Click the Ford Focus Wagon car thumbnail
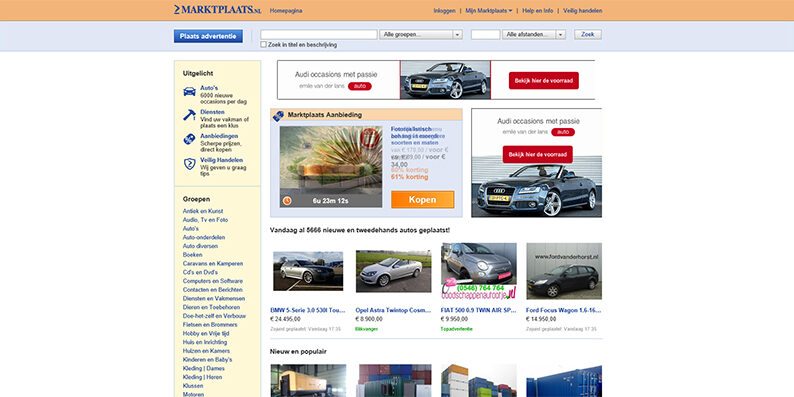 [x=564, y=271]
